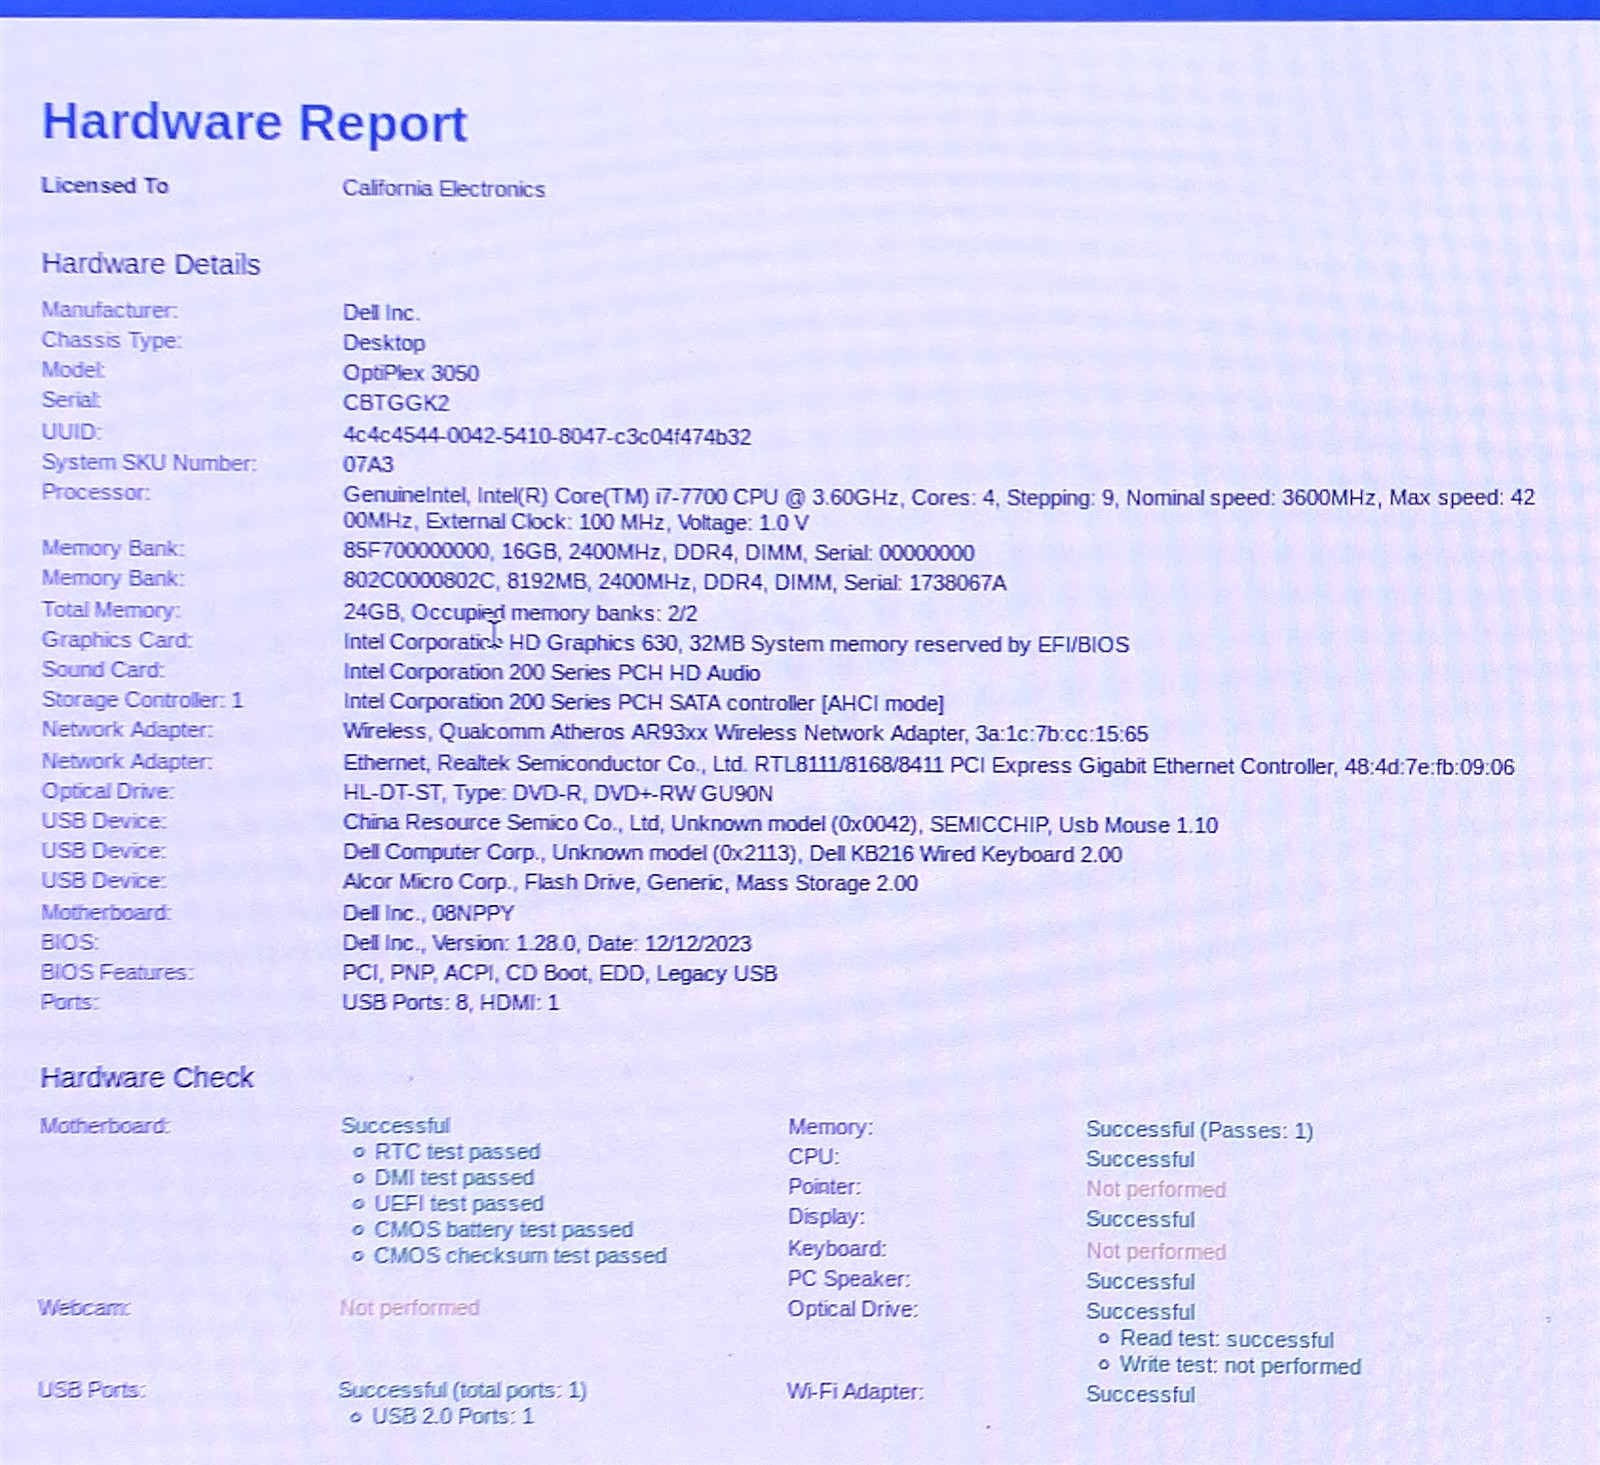Image resolution: width=1600 pixels, height=1465 pixels.
Task: Click the Optical Drive HL-DT-ST value
Action: click(x=558, y=794)
